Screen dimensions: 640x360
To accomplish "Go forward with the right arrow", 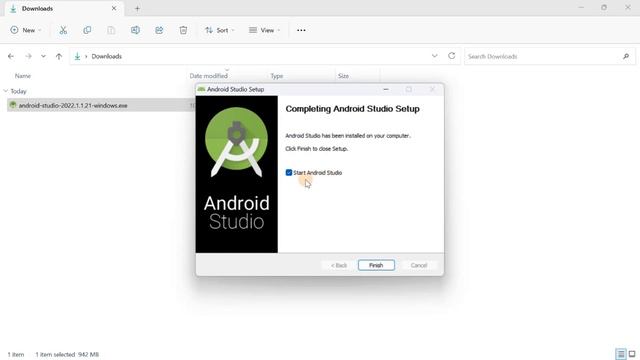I will [x=28, y=56].
